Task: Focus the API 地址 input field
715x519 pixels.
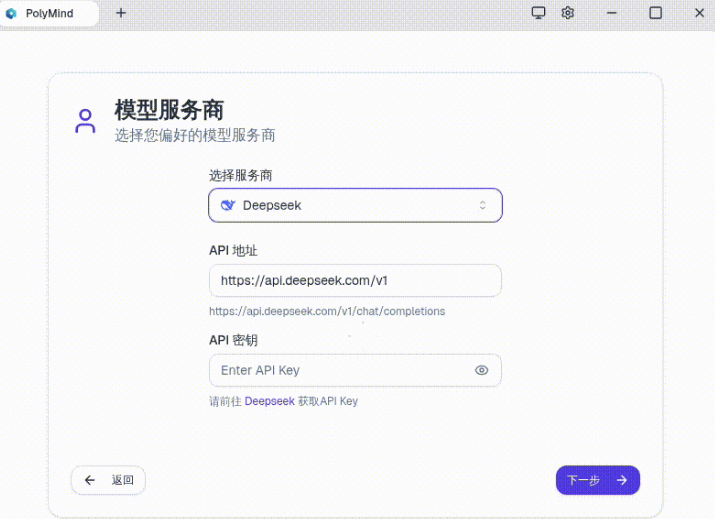Action: [x=355, y=280]
